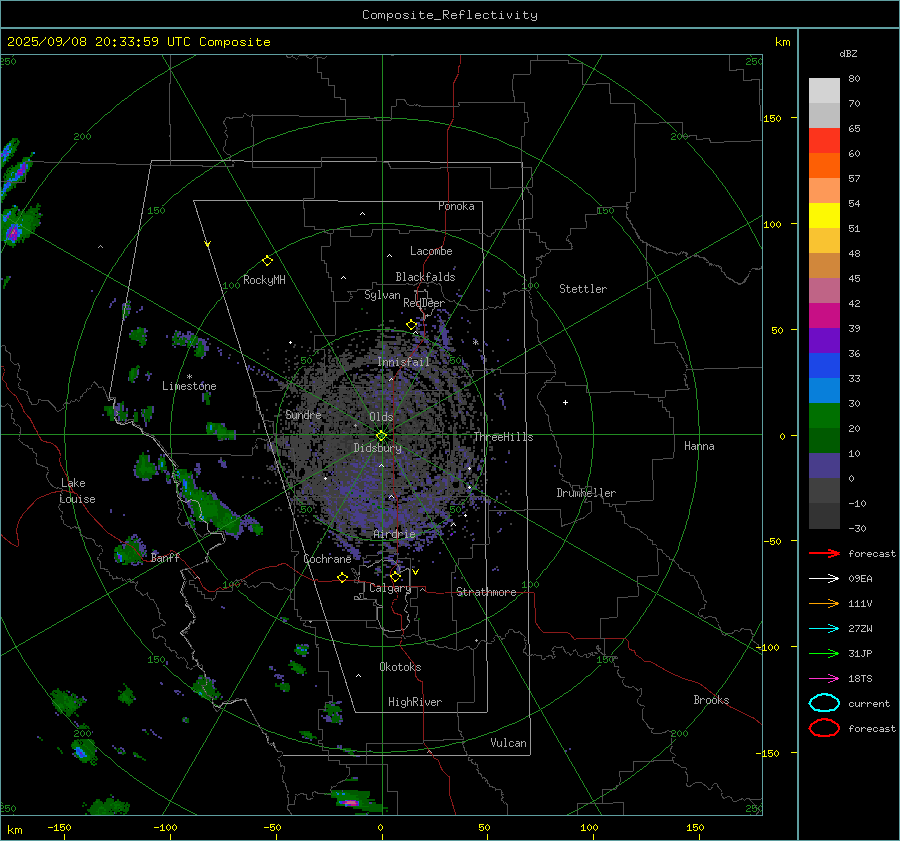Click the yellow diamond at the radar center
Screen dimensions: 900x841
pyautogui.click(x=381, y=436)
